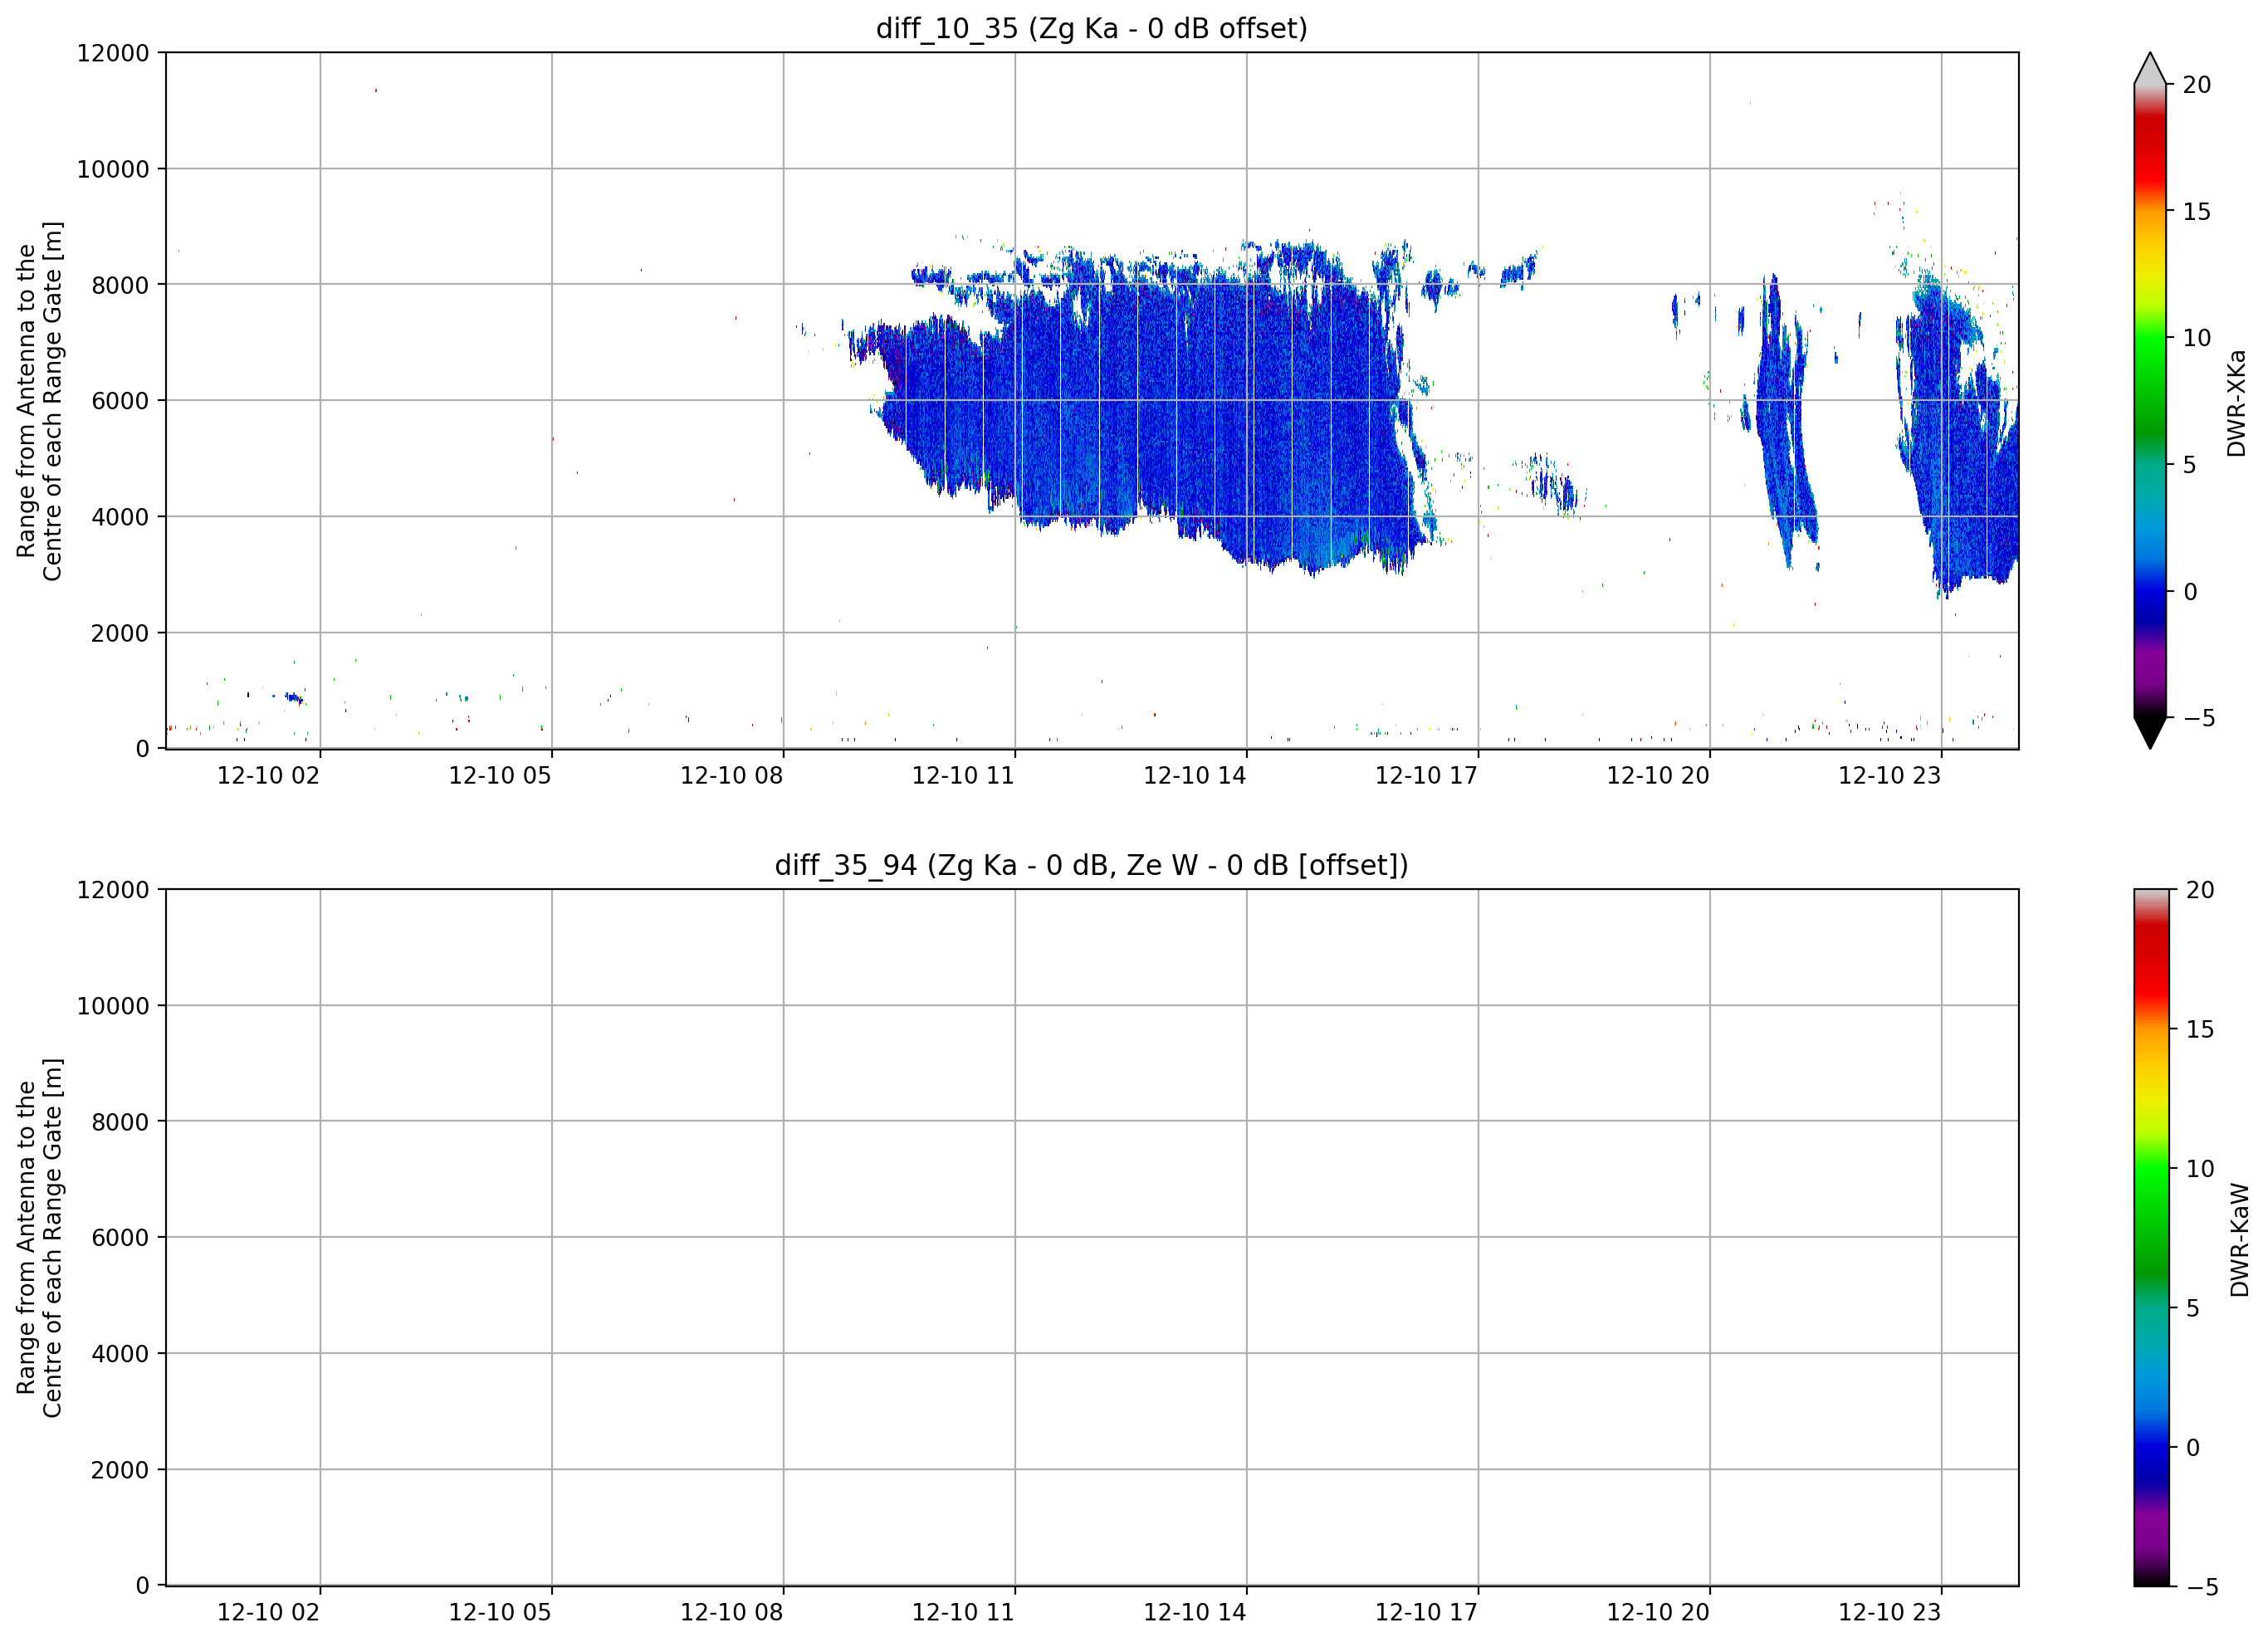
Task: Click tick '8000' on the diff_10_35 y-axis
Action: (120, 285)
